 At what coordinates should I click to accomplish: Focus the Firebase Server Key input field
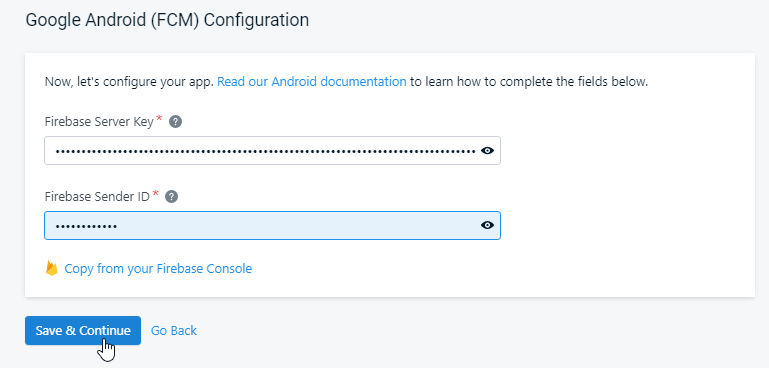[272, 151]
